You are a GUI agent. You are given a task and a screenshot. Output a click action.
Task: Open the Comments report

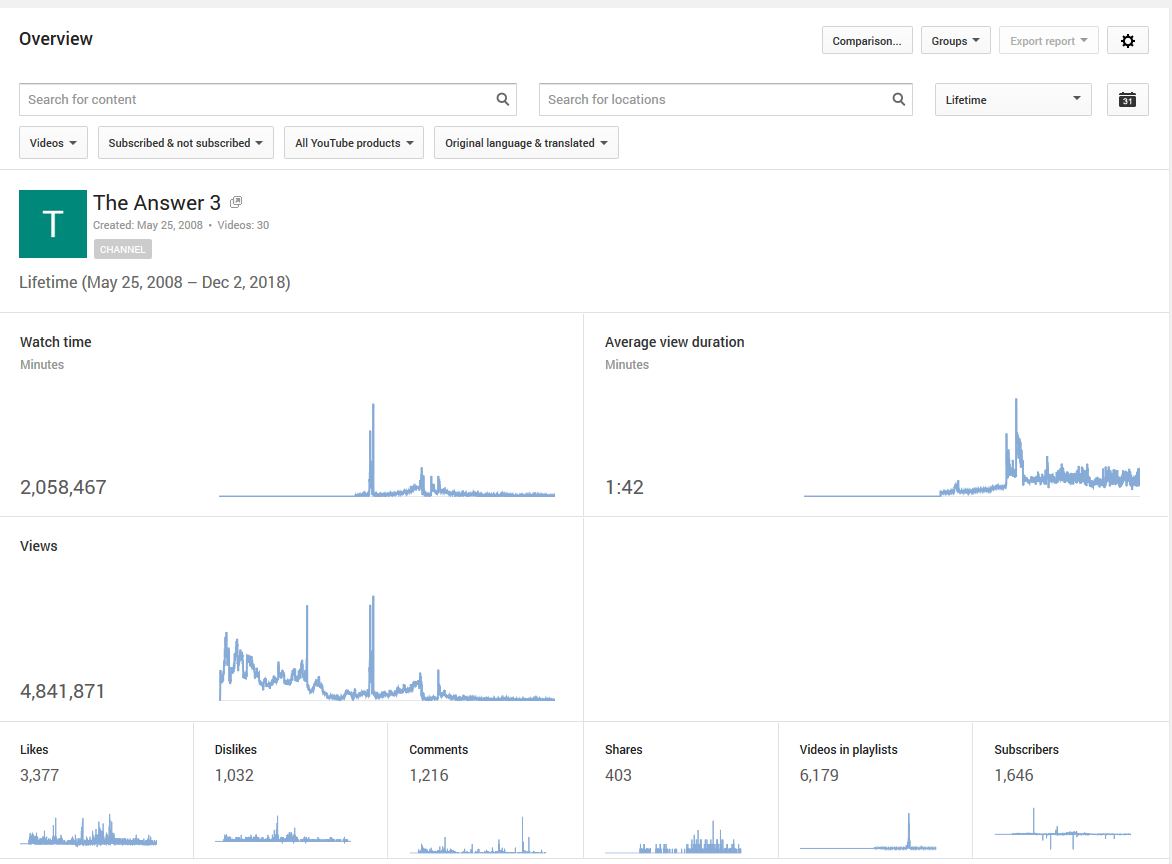pyautogui.click(x=439, y=749)
